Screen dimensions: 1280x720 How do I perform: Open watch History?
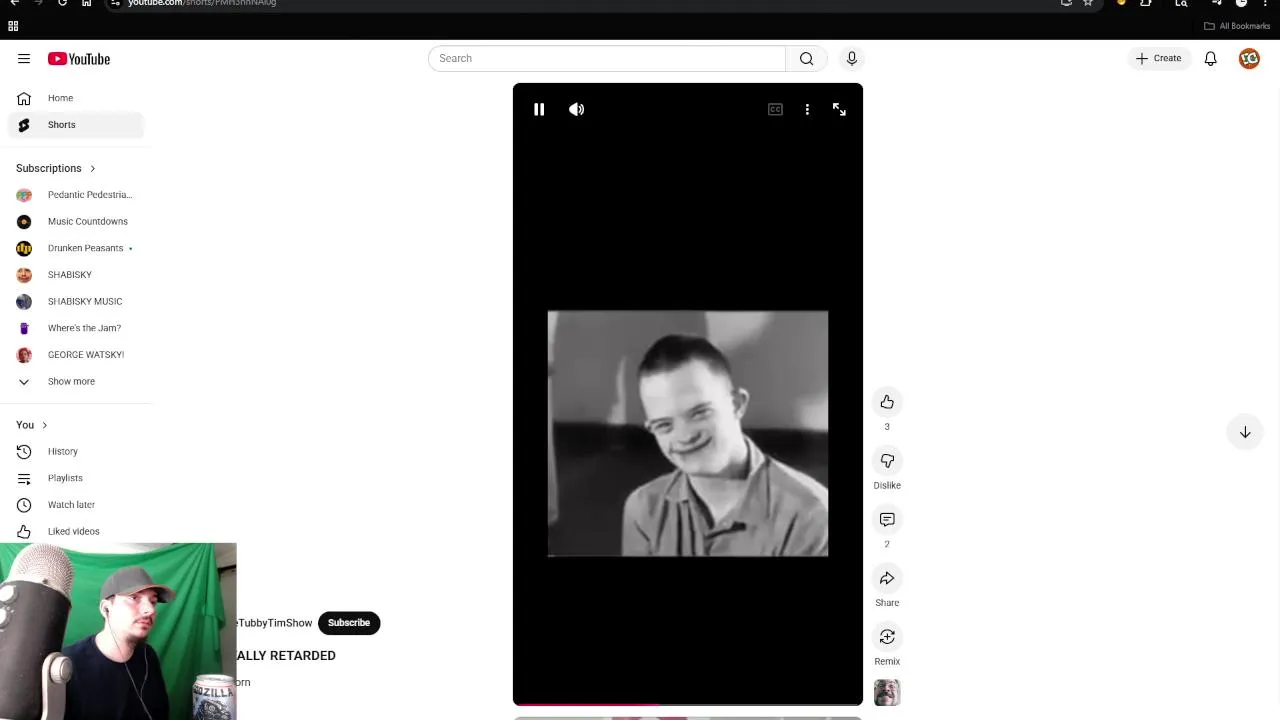(x=76, y=451)
